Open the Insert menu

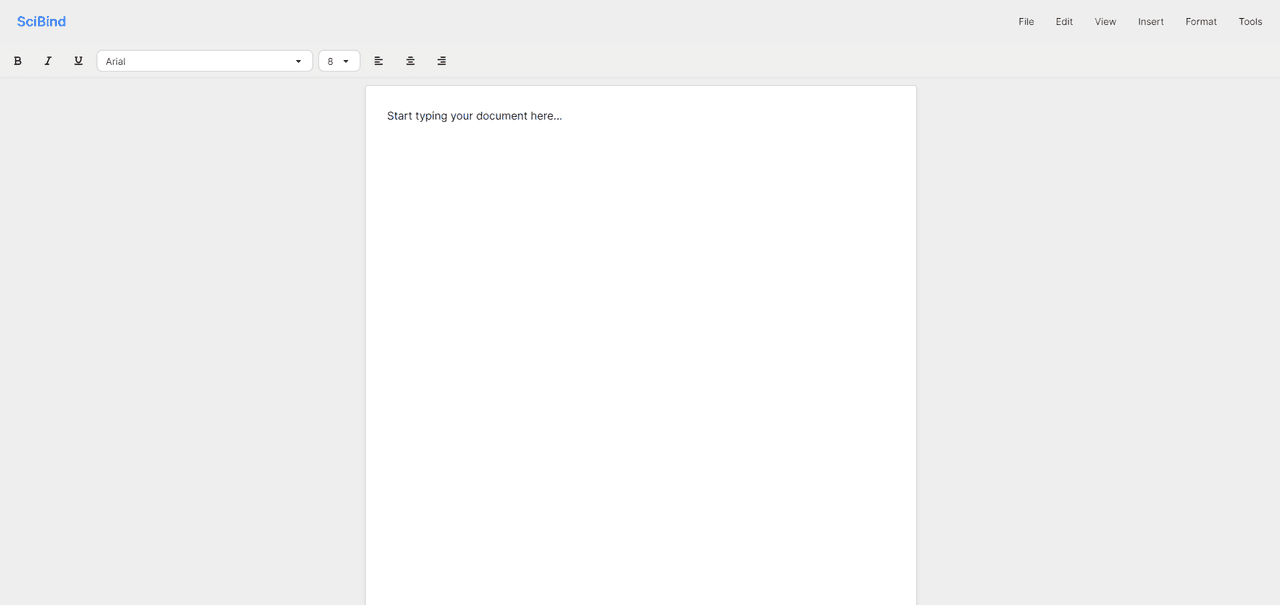pos(1150,21)
